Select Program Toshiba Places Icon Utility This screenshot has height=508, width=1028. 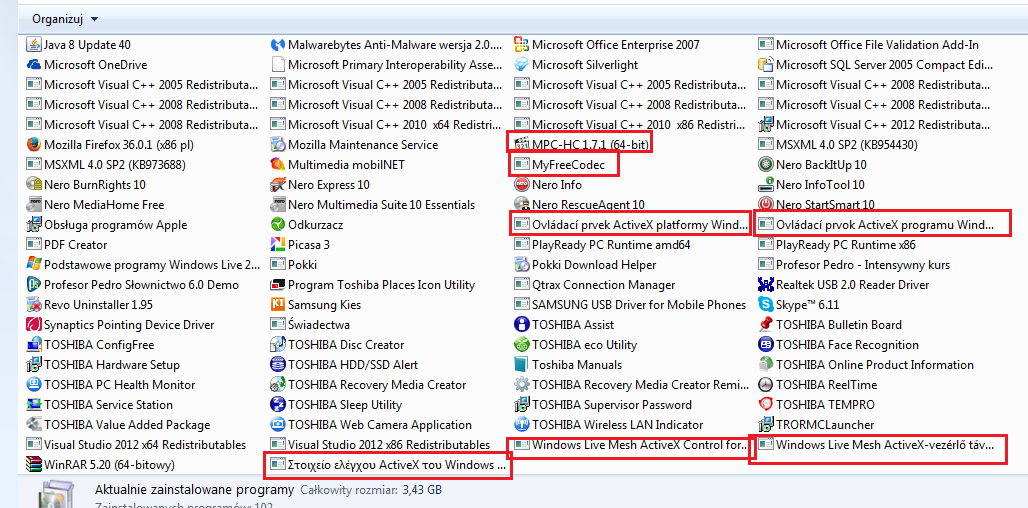point(373,284)
